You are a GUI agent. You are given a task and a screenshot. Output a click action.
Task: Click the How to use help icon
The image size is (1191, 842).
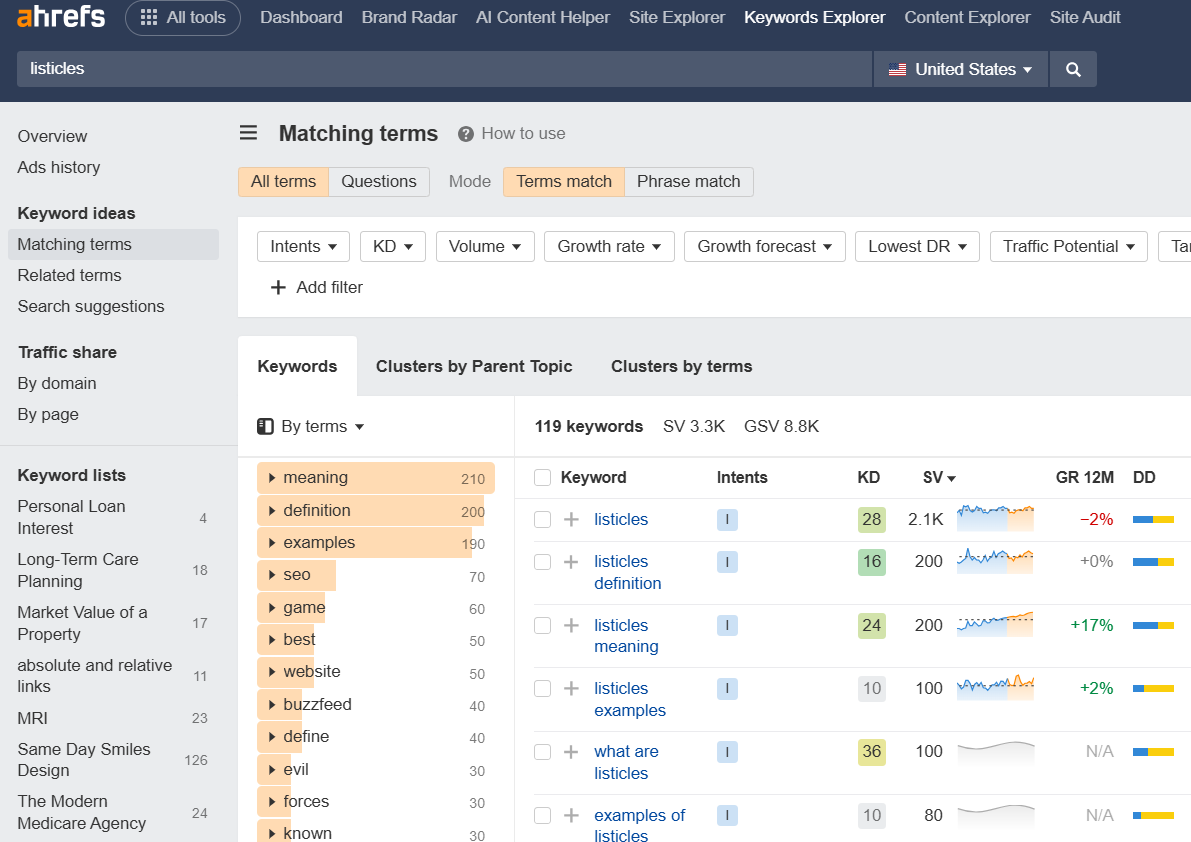tap(466, 134)
